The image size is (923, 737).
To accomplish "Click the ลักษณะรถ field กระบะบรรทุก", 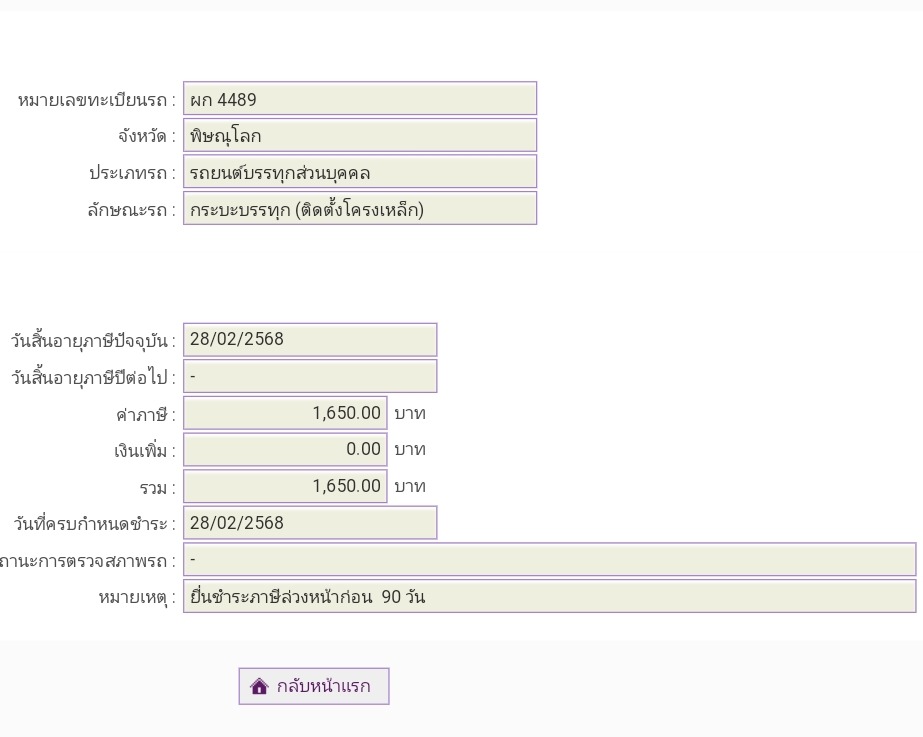I will pos(360,208).
